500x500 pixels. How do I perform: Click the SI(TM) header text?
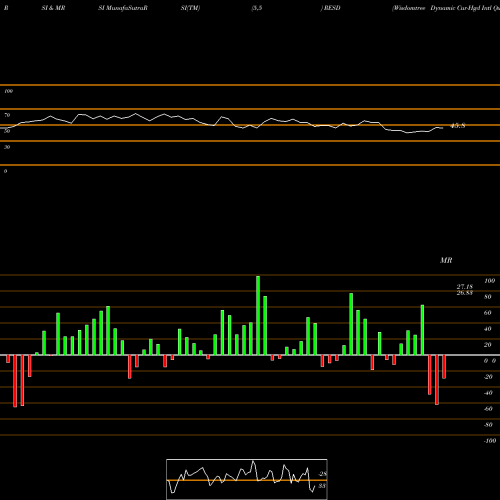coord(190,8)
